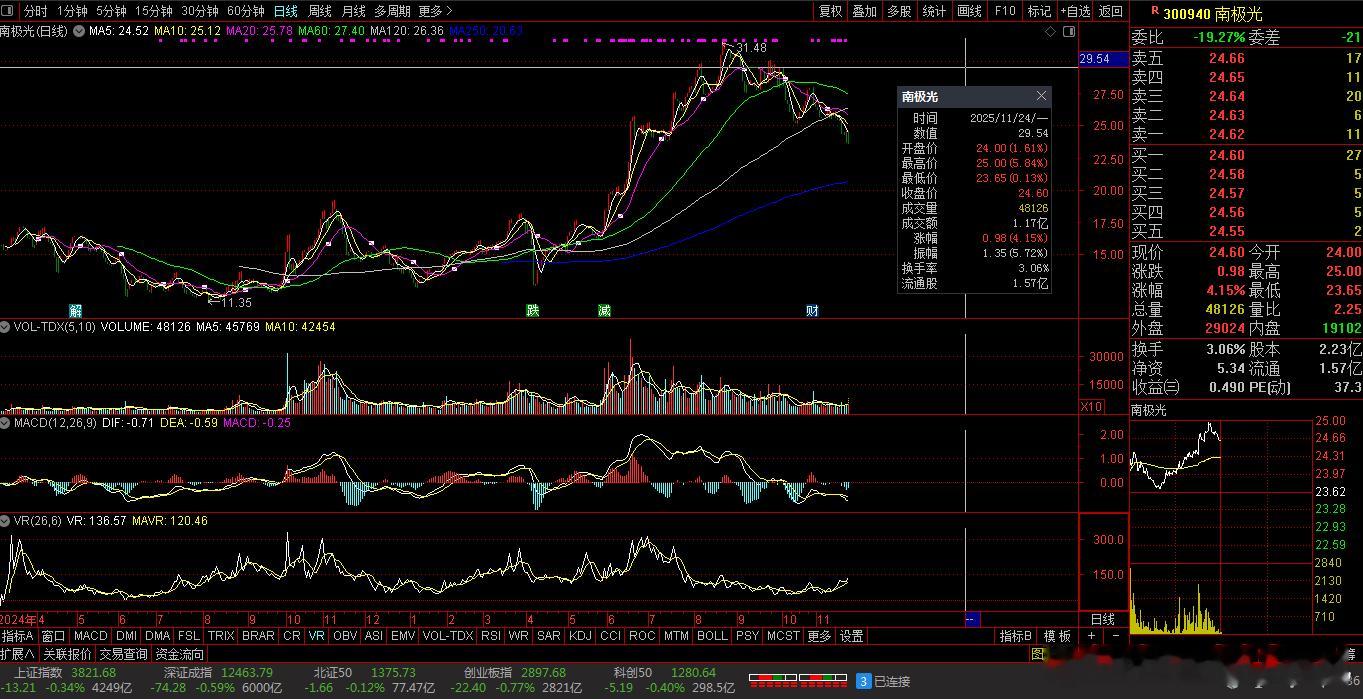Switch to 15分钟 period
1363x699 pixels.
click(x=153, y=11)
